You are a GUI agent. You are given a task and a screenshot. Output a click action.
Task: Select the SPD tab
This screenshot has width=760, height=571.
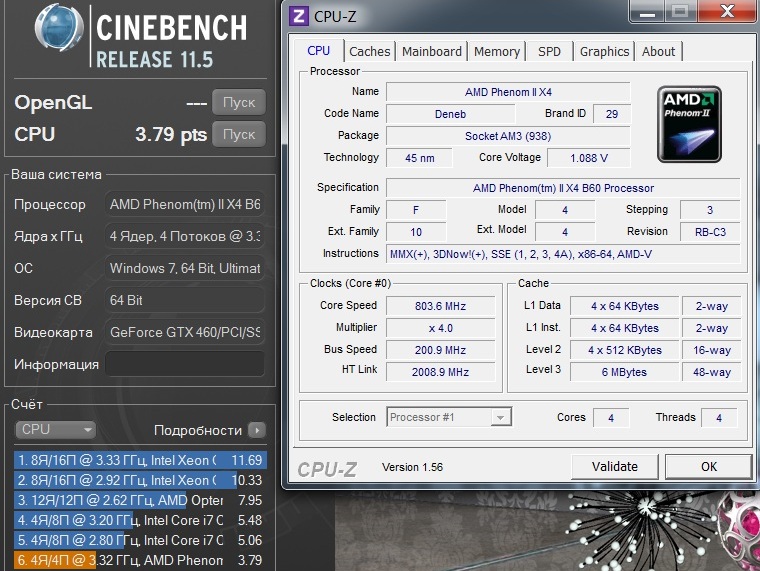pyautogui.click(x=549, y=51)
